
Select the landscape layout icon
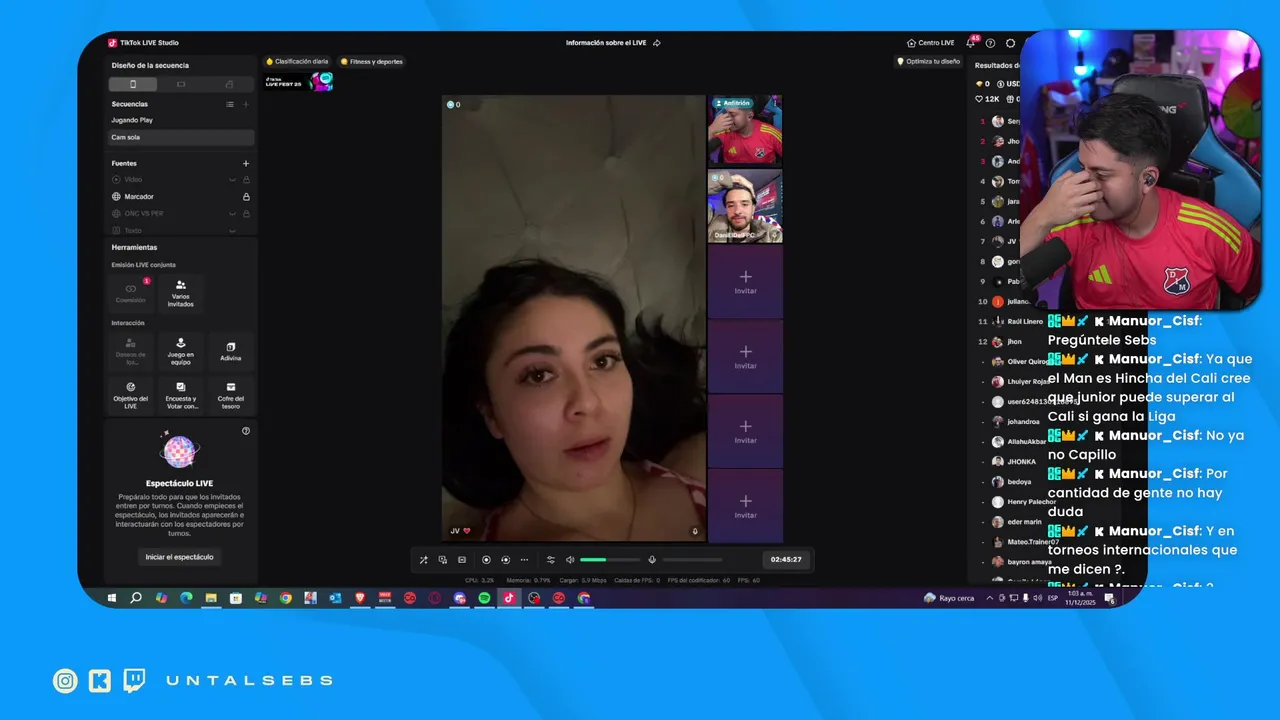click(181, 84)
